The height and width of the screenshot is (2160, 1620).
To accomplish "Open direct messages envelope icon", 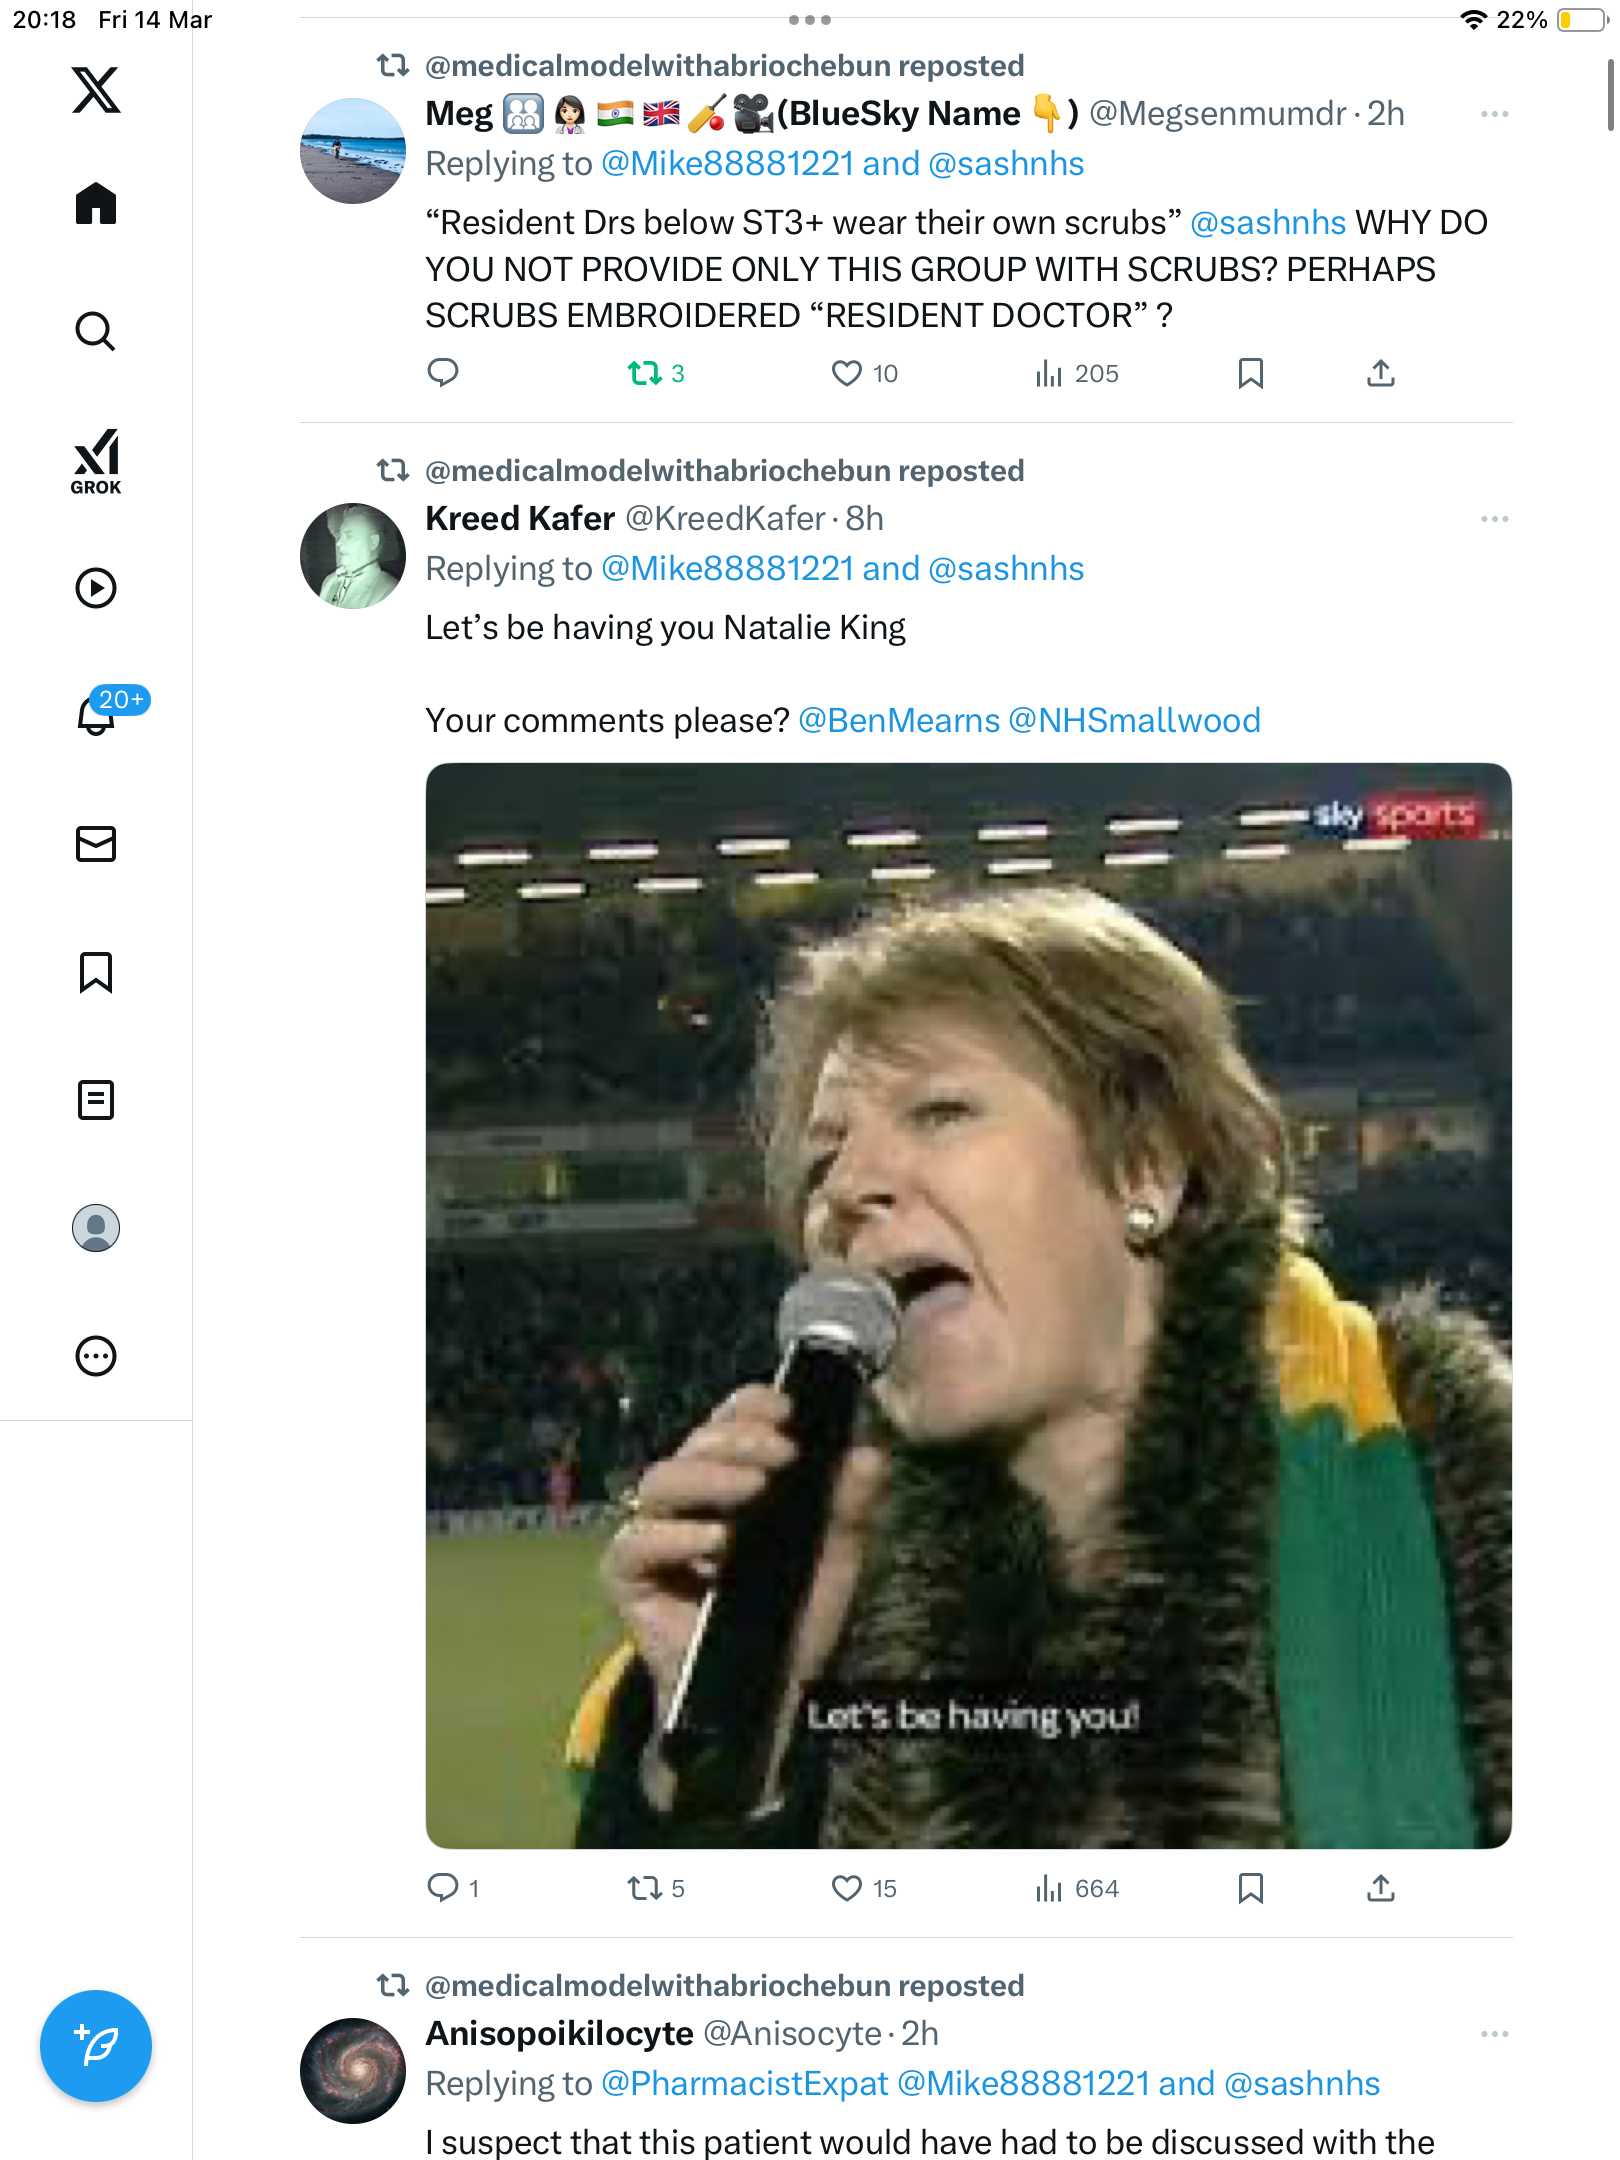I will point(96,843).
